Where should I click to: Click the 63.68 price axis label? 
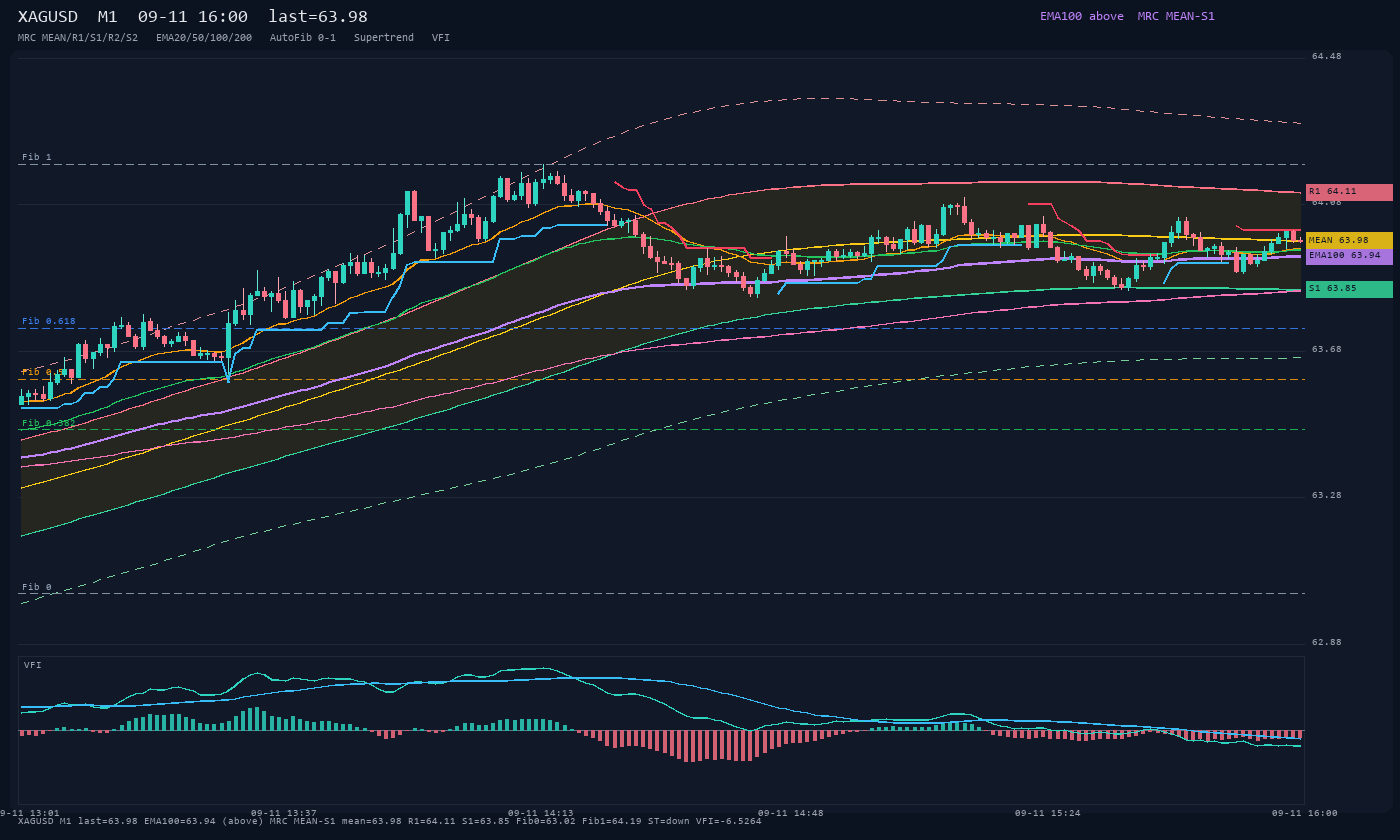[1327, 350]
